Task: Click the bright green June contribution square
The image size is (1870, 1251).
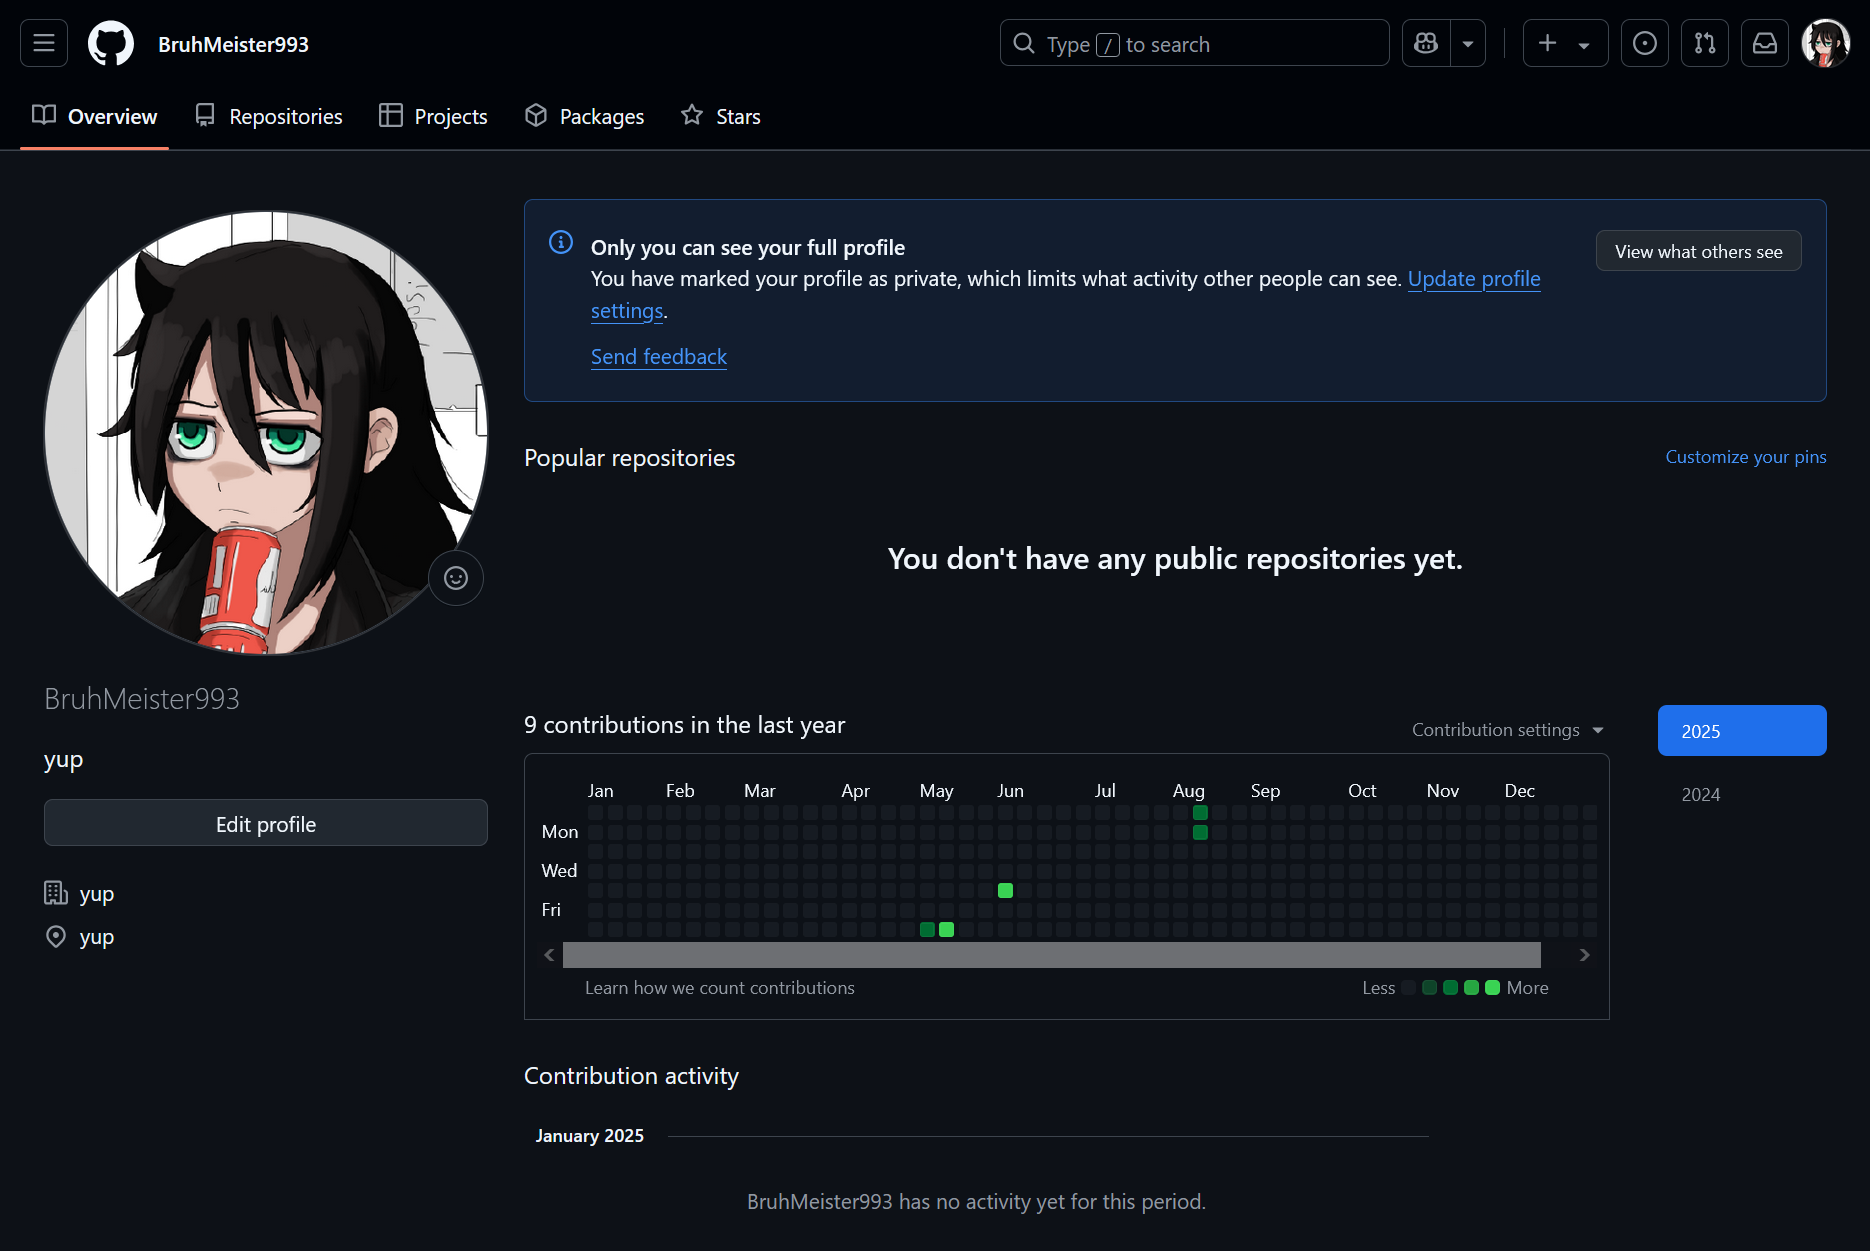Action: click(x=1005, y=890)
